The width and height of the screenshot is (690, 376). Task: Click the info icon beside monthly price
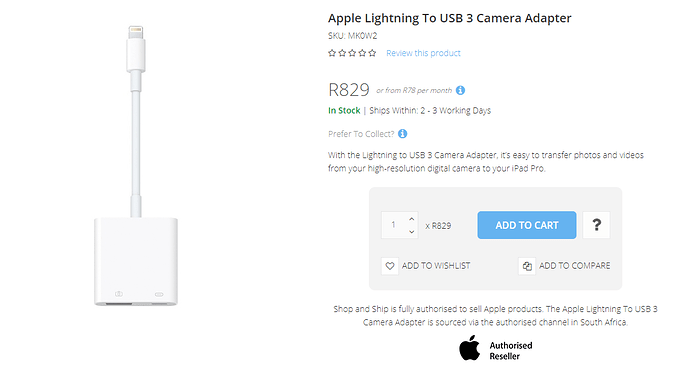460,90
